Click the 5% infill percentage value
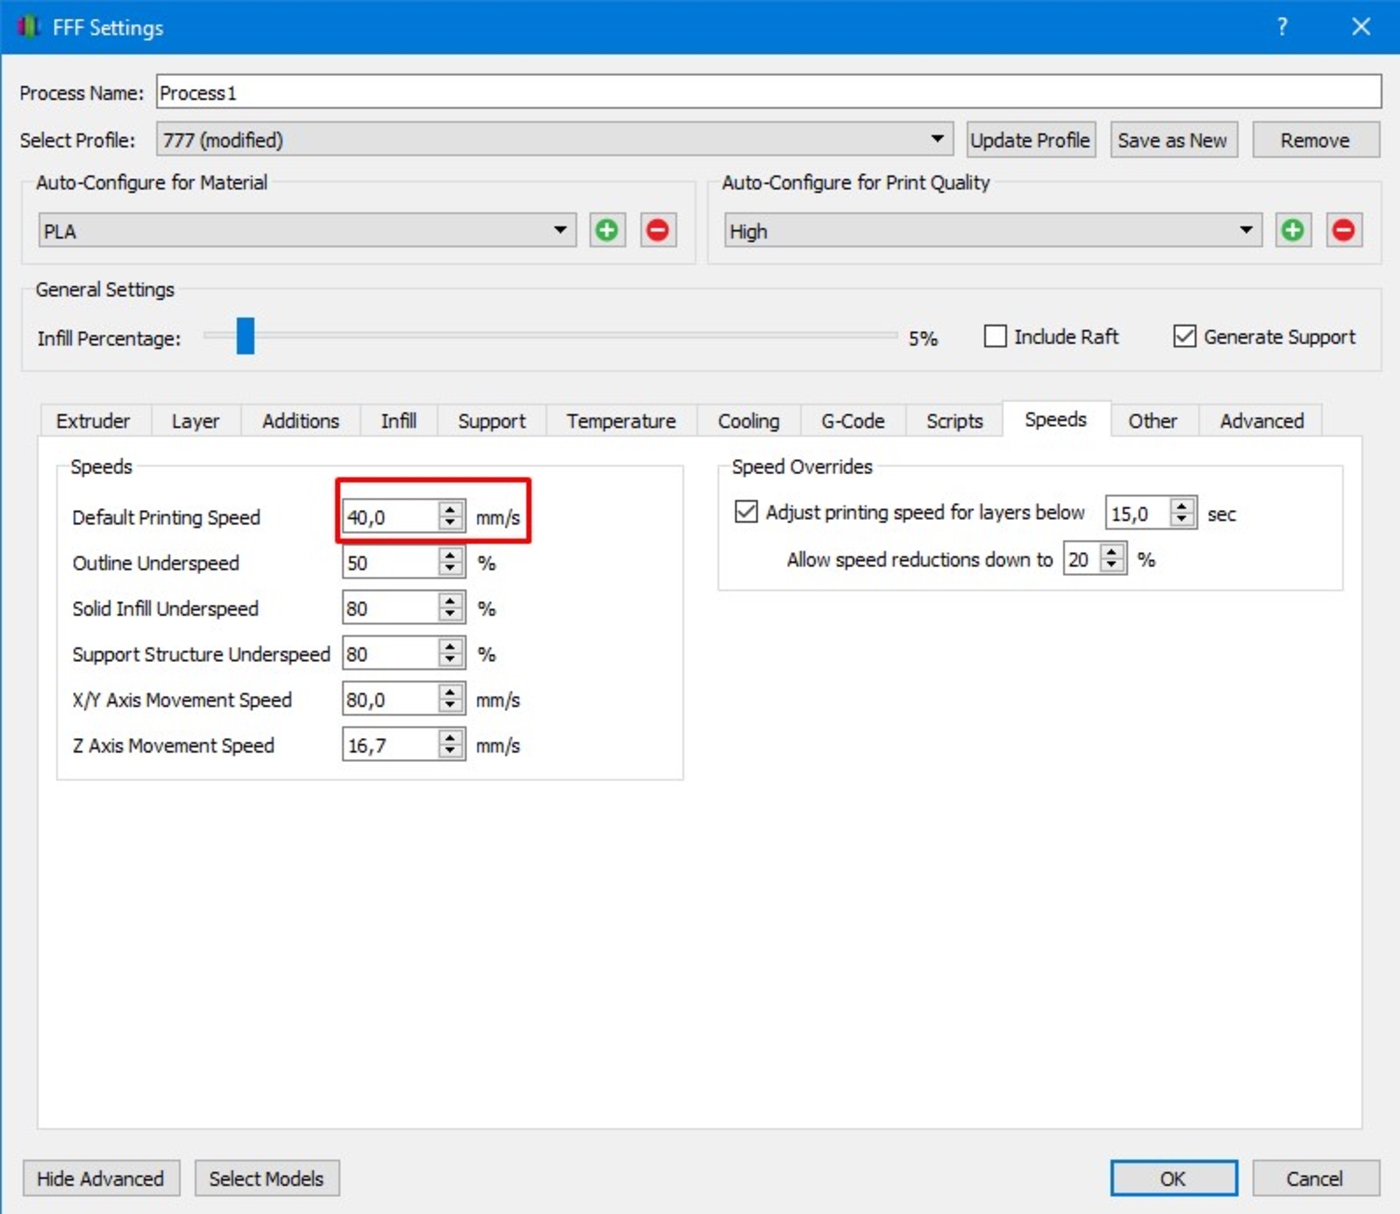The height and width of the screenshot is (1214, 1400). (x=923, y=338)
